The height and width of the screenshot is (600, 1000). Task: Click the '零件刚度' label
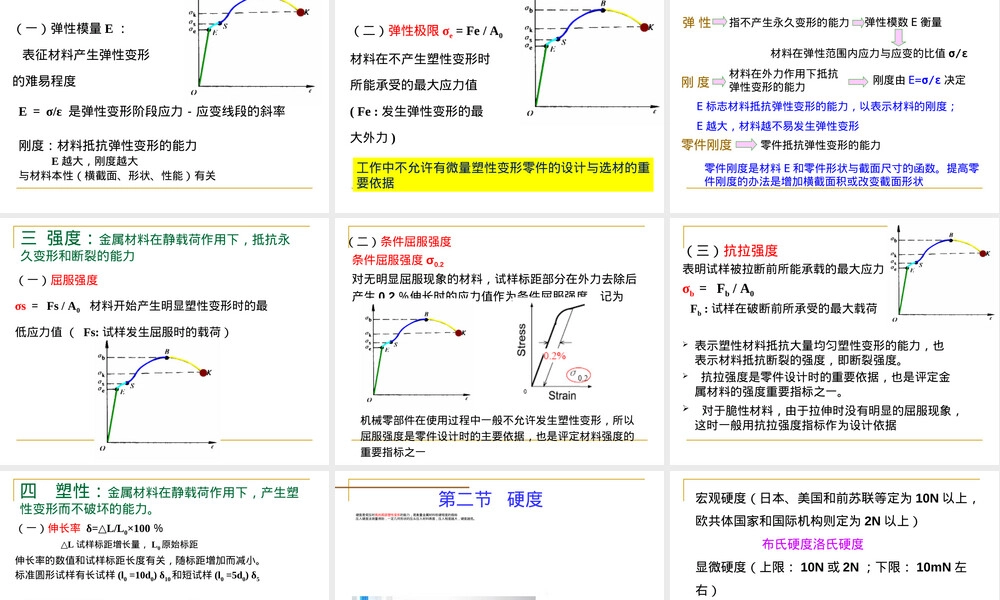[707, 145]
